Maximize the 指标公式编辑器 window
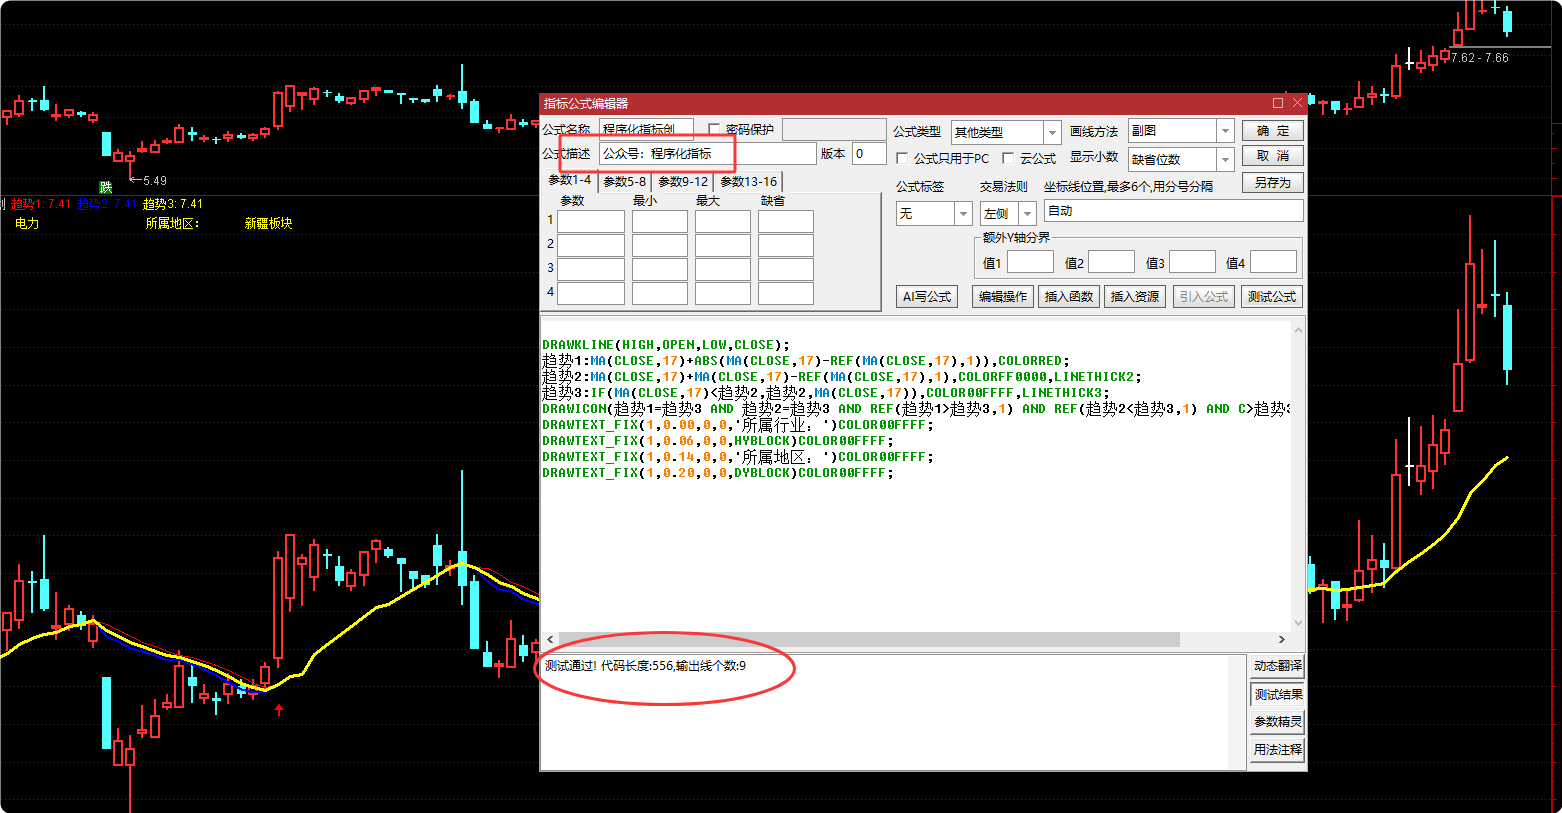This screenshot has height=813, width=1562. coord(1277,103)
